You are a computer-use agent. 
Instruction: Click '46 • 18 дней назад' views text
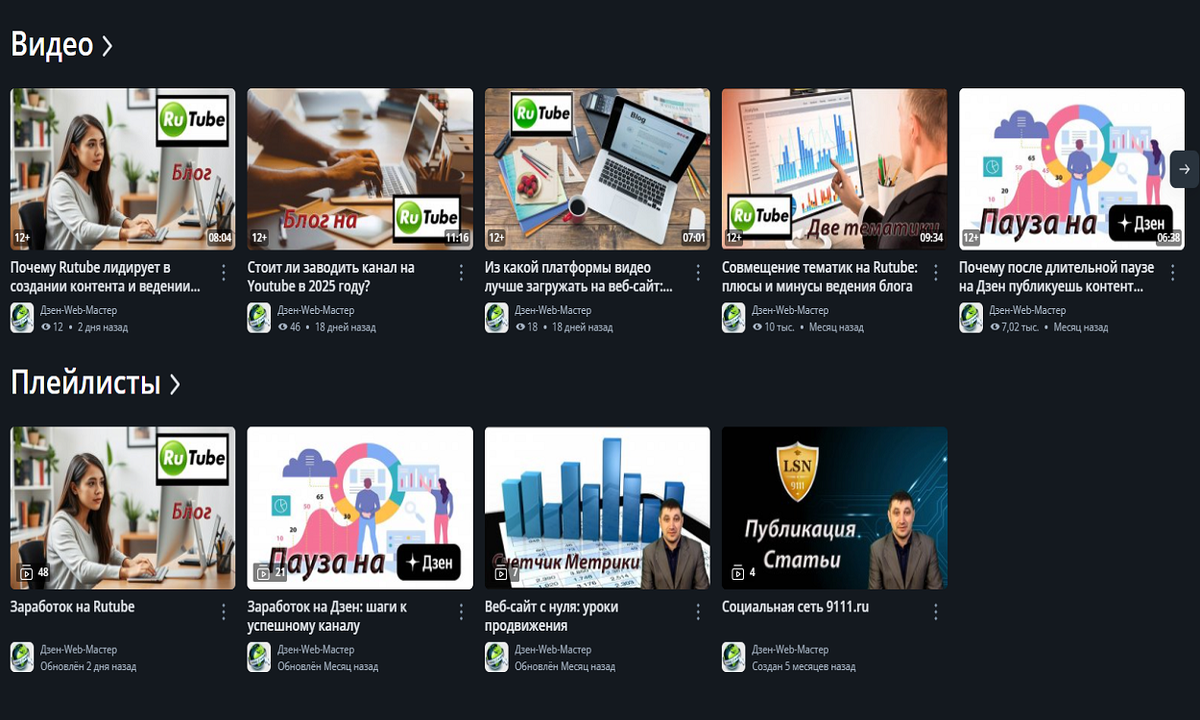(x=327, y=327)
